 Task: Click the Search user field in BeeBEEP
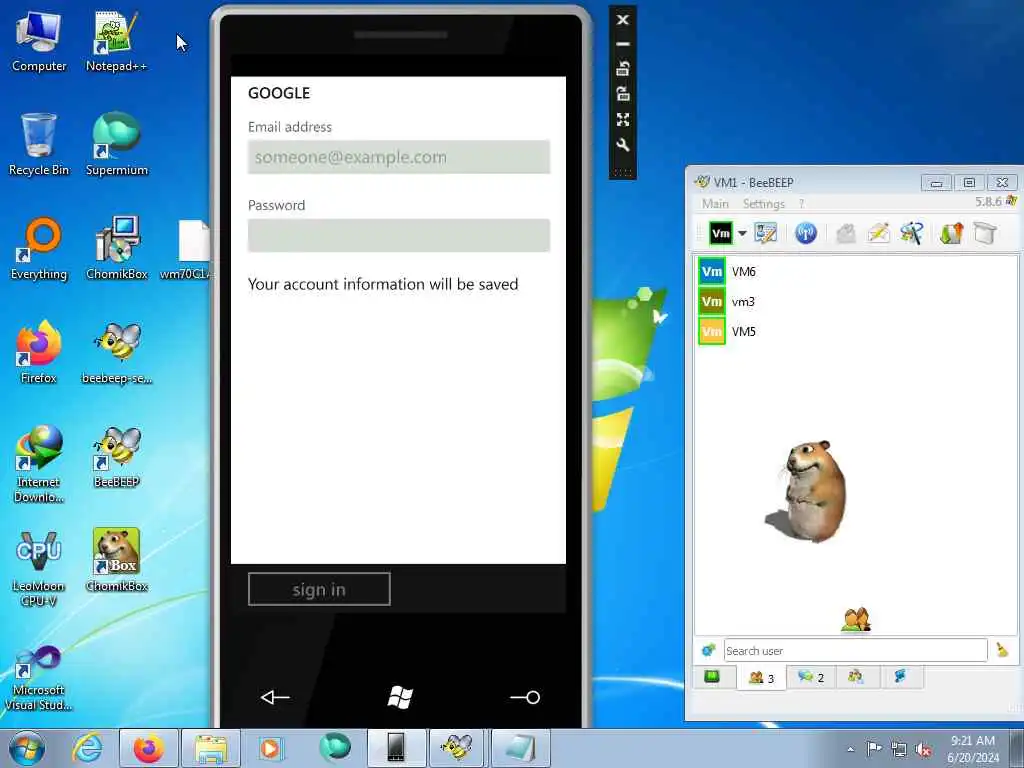856,650
